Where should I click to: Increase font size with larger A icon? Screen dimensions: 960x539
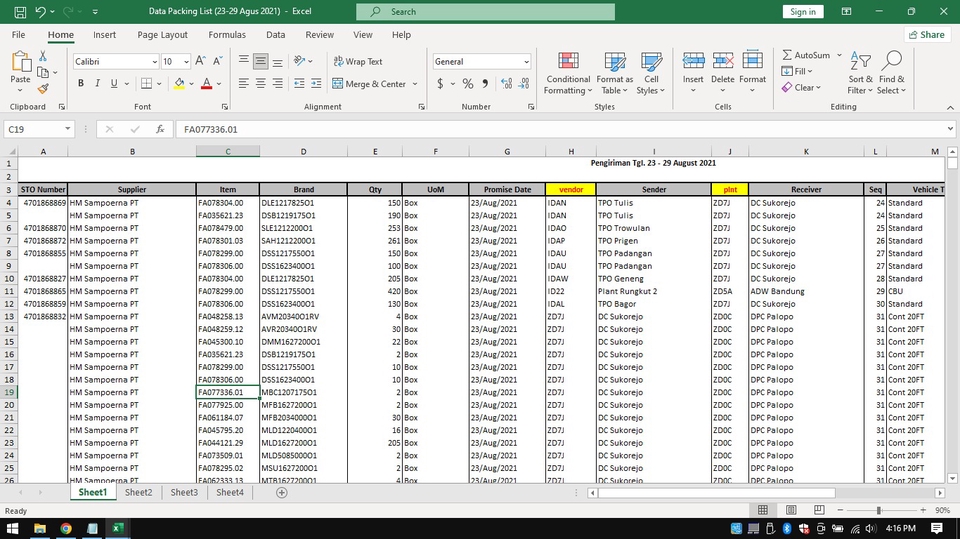(x=200, y=61)
